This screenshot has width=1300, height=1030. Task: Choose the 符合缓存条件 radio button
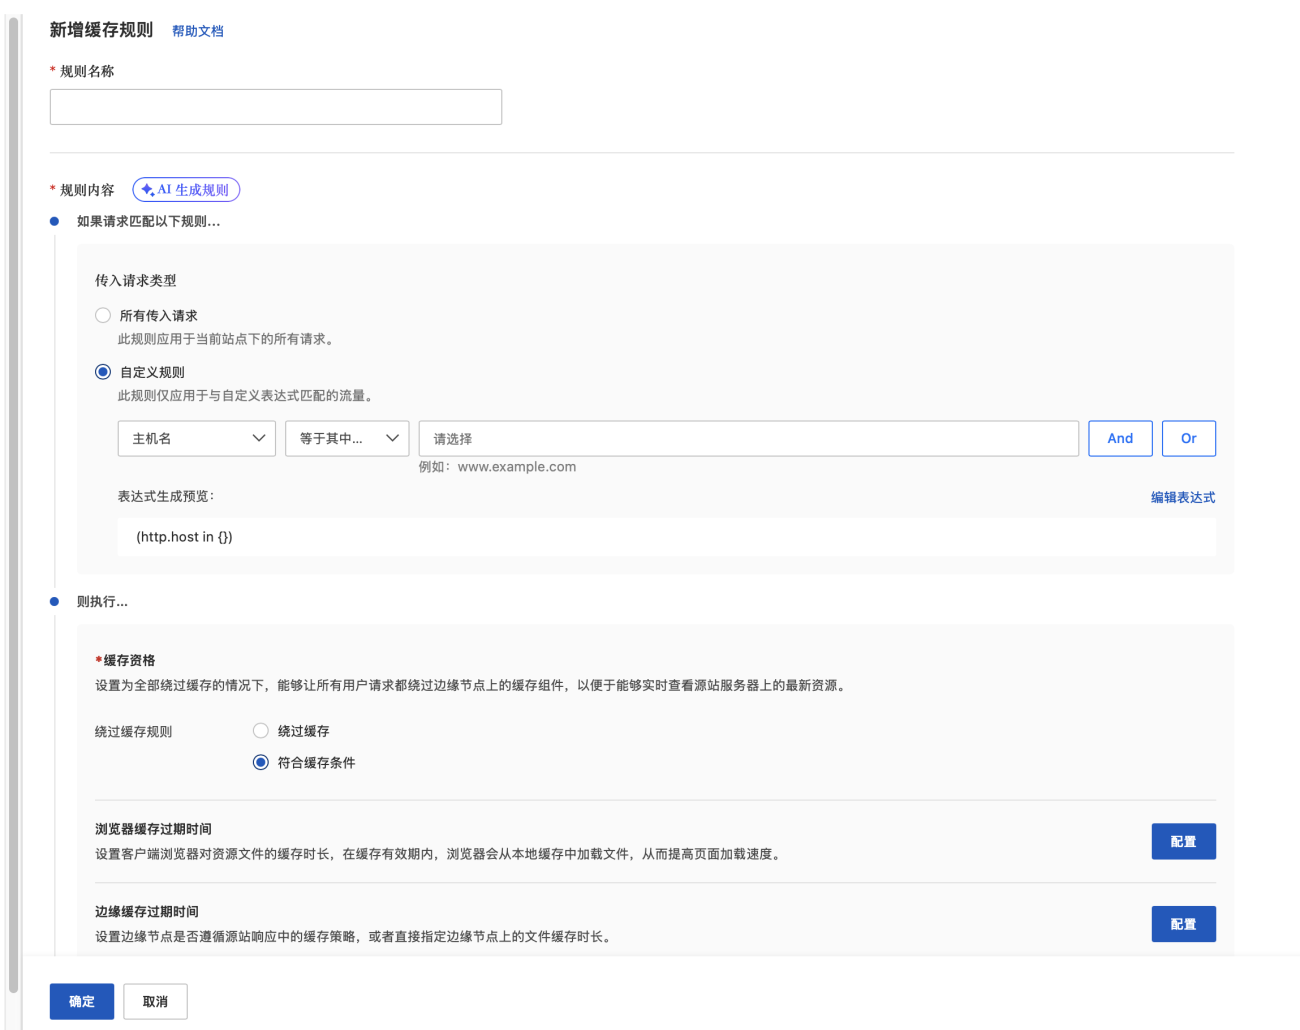click(x=261, y=762)
